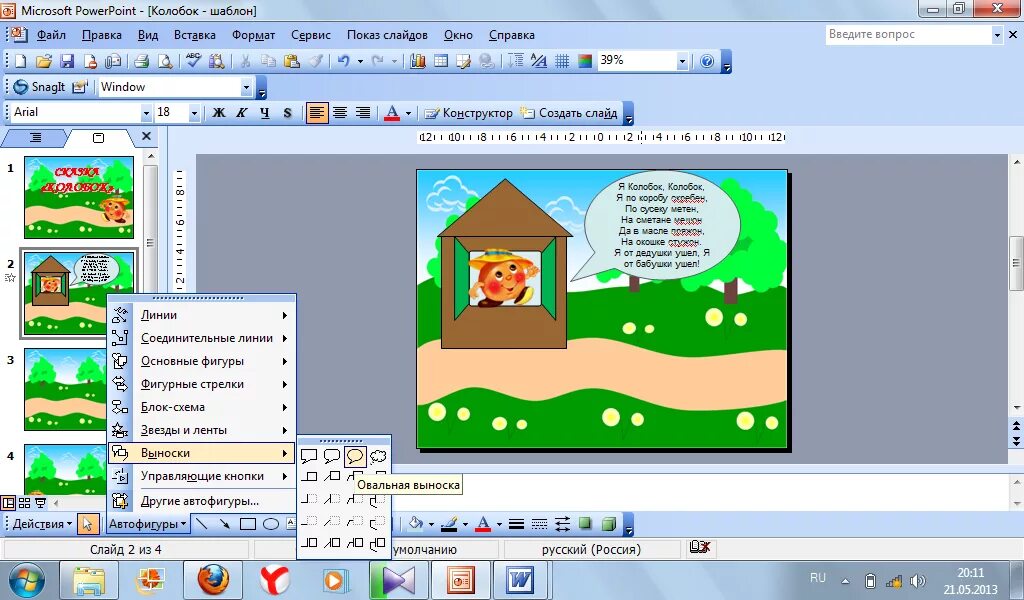Toggle the Select Objects arrow tool
Screen dimensions: 1024x600
tap(87, 524)
